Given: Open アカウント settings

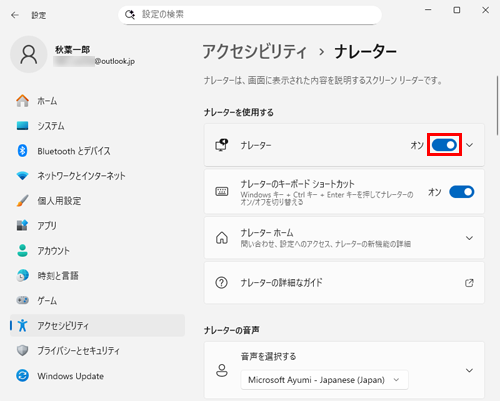Looking at the screenshot, I should (x=97, y=251).
